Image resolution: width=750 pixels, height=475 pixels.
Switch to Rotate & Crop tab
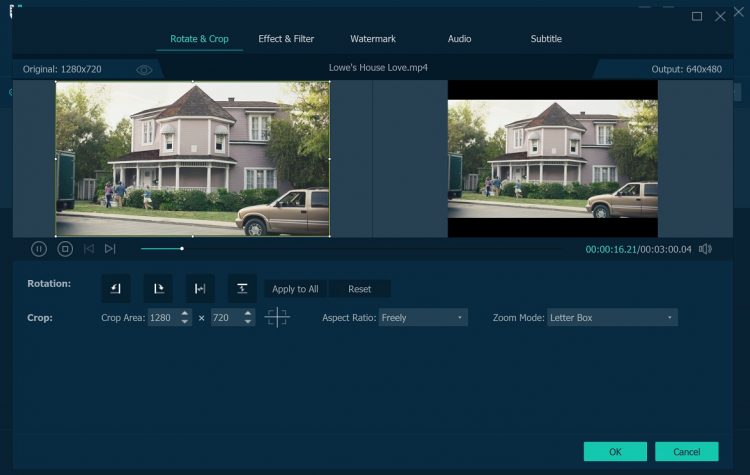pos(199,39)
